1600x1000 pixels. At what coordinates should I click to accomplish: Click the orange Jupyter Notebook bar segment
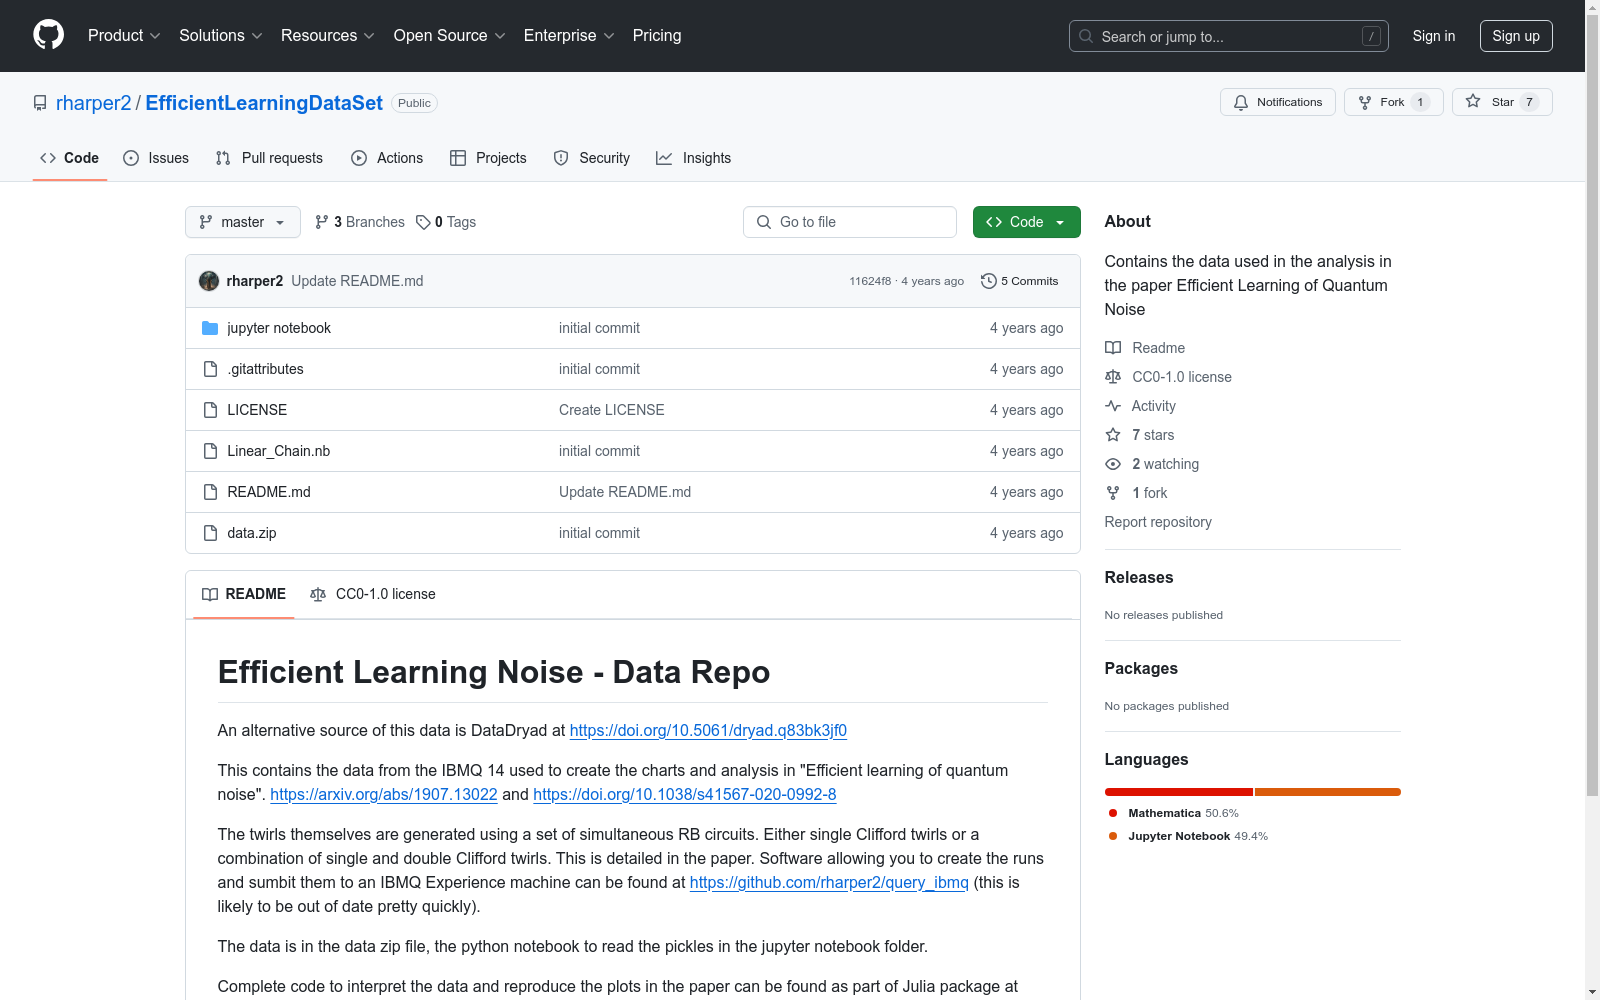(x=1328, y=792)
